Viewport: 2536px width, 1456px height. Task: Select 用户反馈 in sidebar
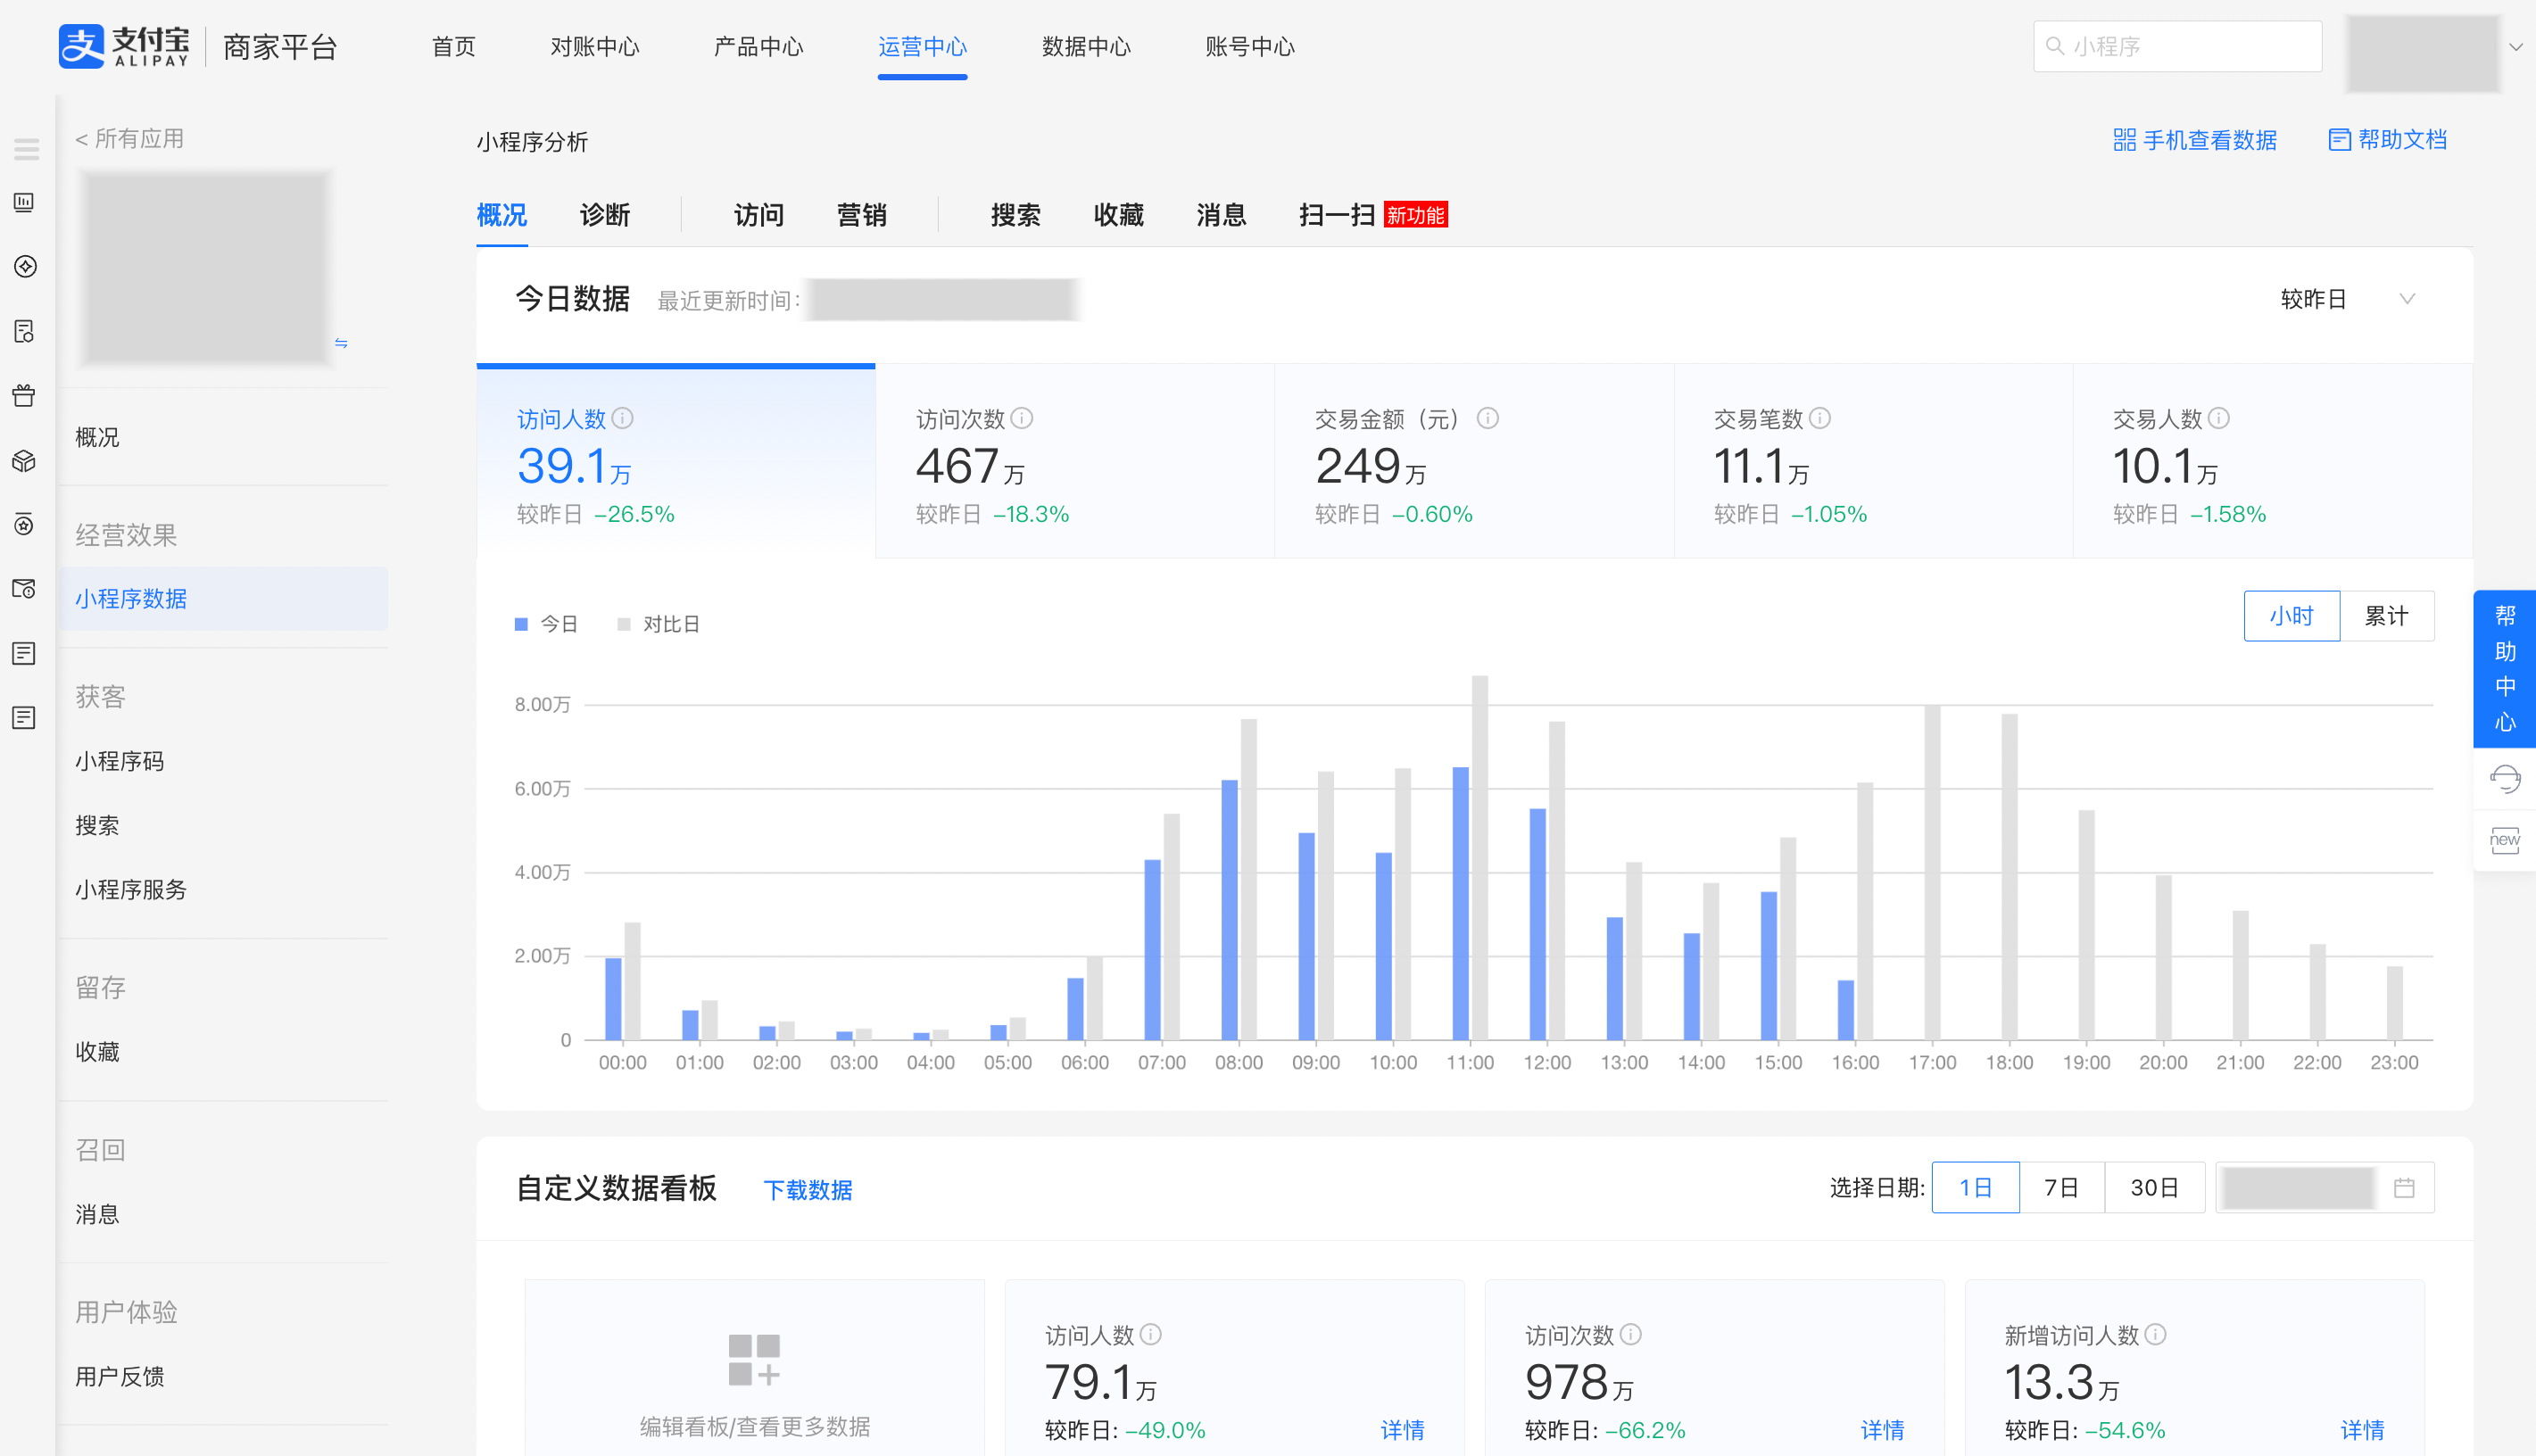[120, 1376]
